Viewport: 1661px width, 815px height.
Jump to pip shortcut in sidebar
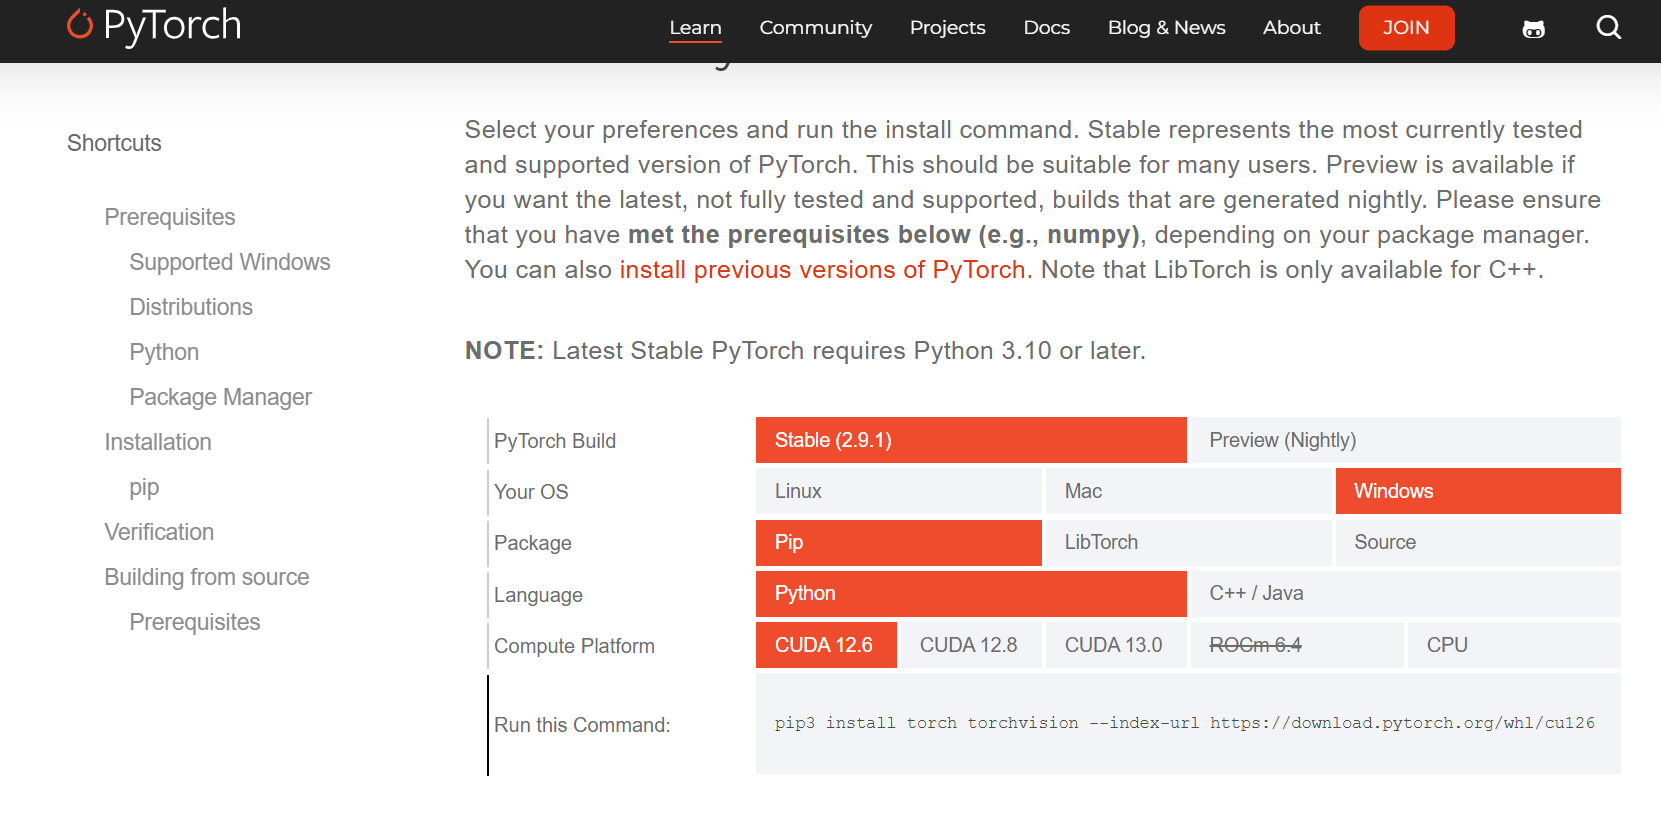click(x=144, y=487)
